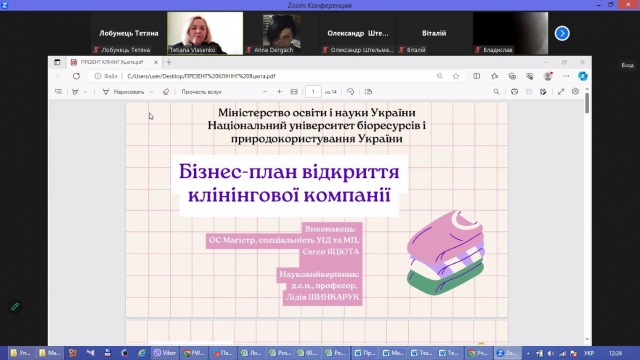Open taskbar volume control
The image size is (640, 360).
(551, 353)
